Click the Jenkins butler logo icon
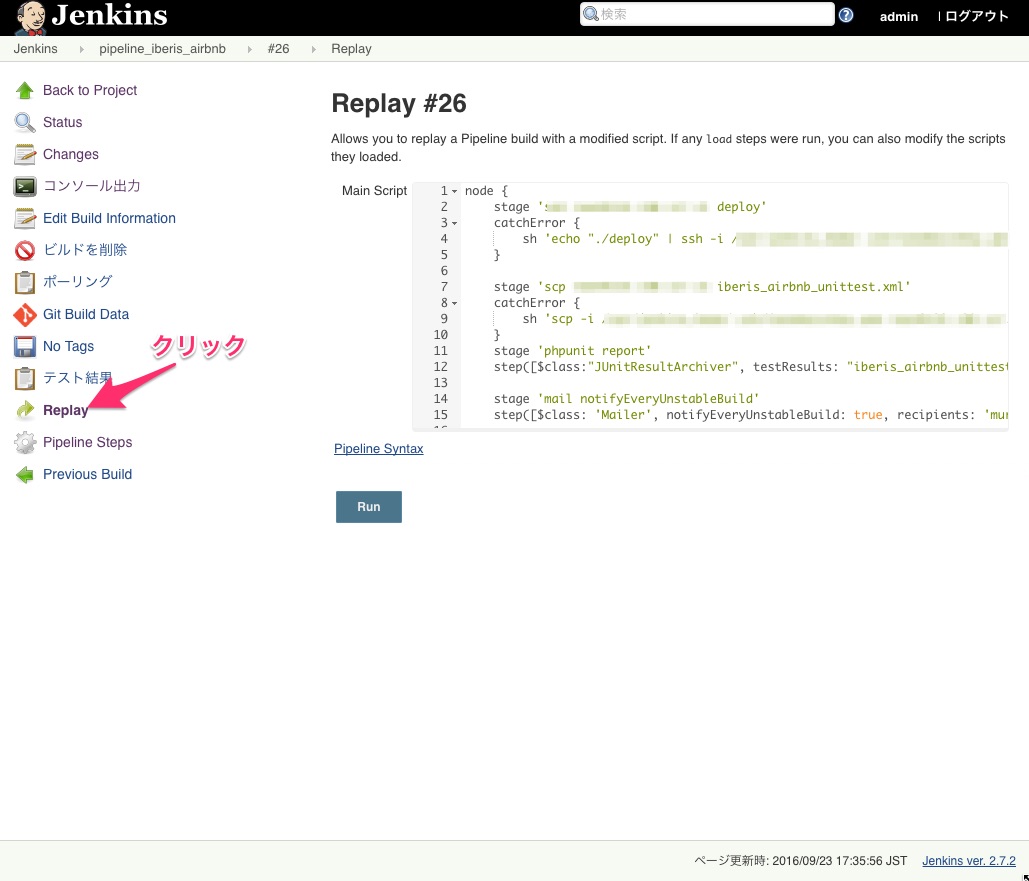 pos(30,18)
